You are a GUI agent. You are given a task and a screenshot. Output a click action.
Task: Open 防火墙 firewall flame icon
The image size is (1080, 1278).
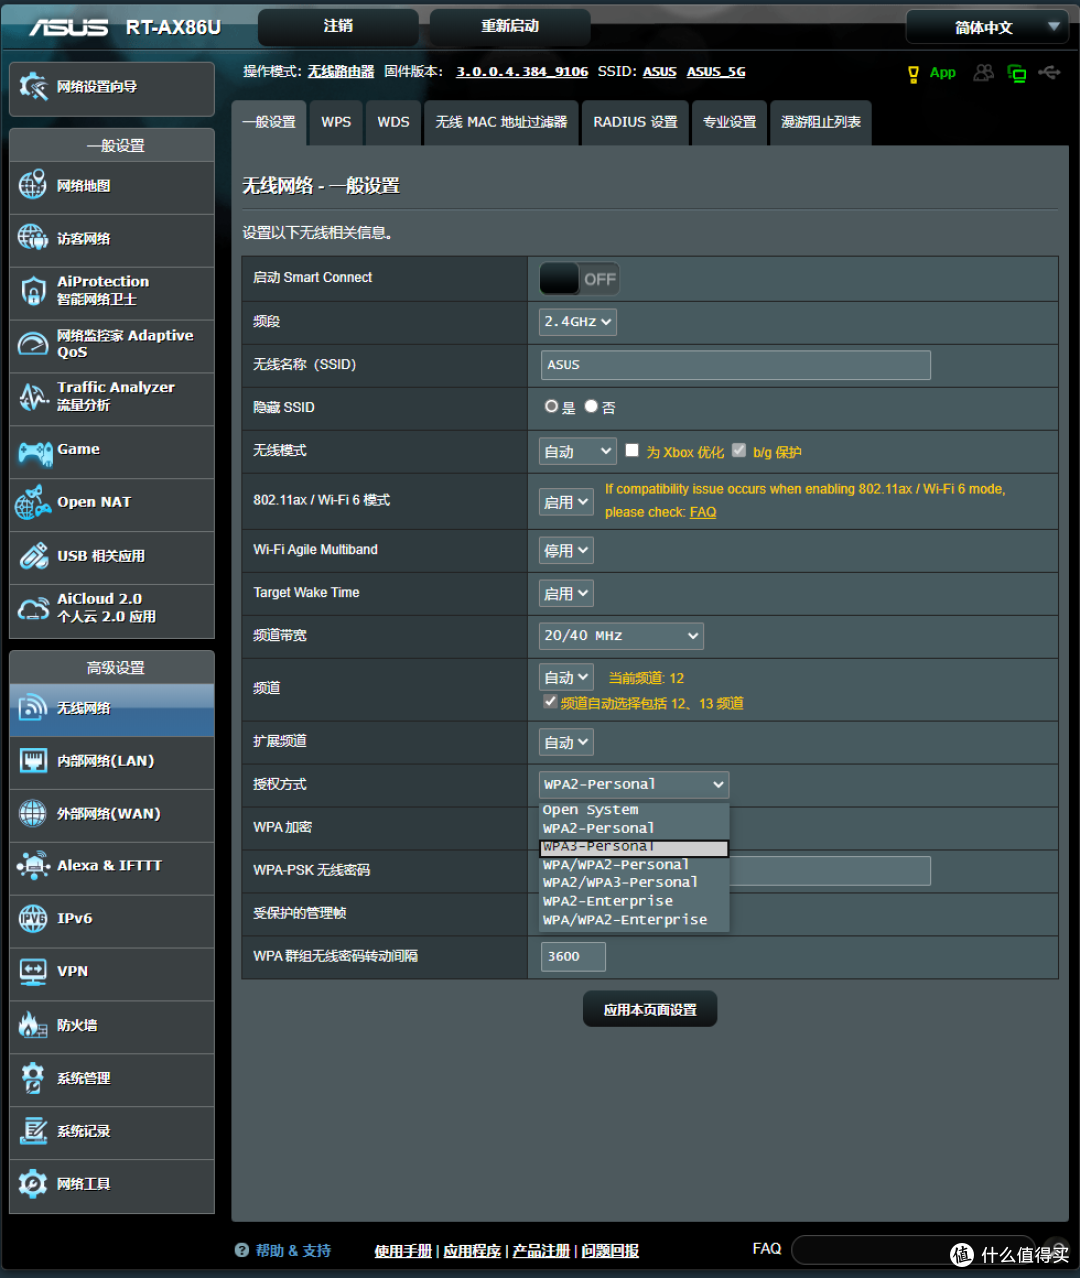coord(33,1025)
